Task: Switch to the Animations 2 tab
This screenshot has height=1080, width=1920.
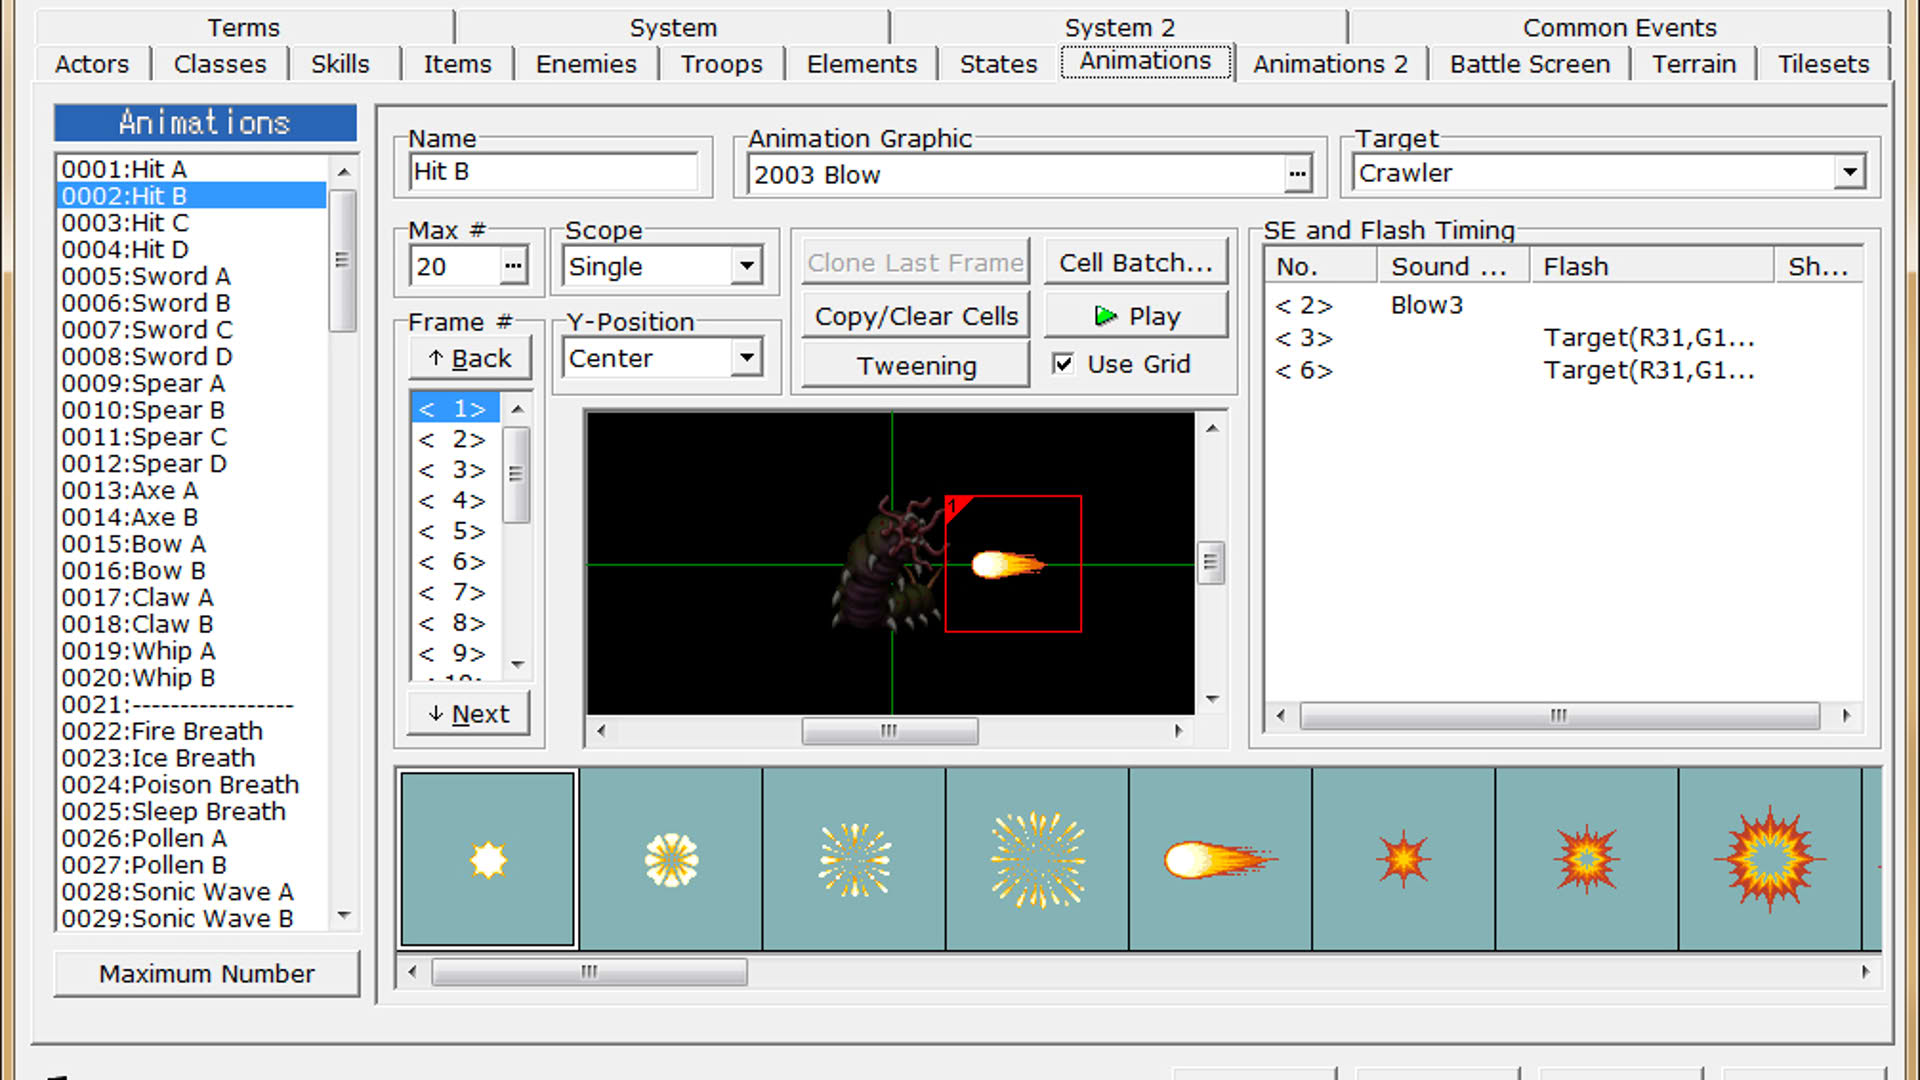Action: (x=1330, y=64)
